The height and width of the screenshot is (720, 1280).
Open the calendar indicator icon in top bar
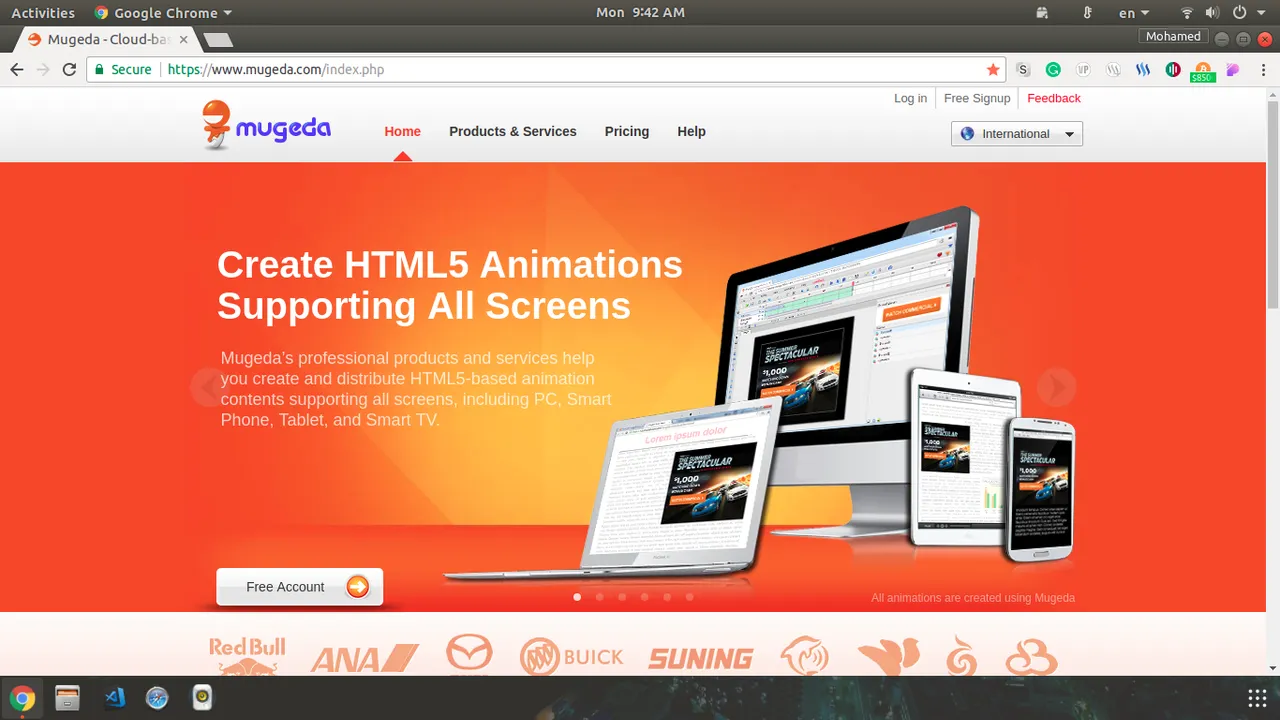[x=1042, y=13]
